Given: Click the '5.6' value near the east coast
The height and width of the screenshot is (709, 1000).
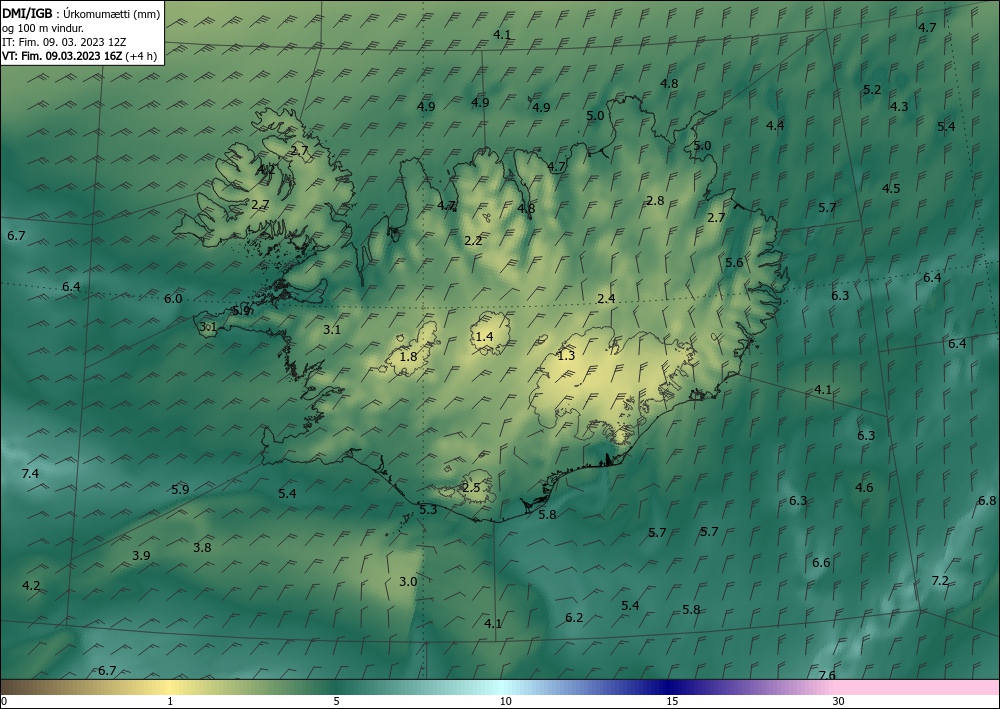Looking at the screenshot, I should coord(734,262).
